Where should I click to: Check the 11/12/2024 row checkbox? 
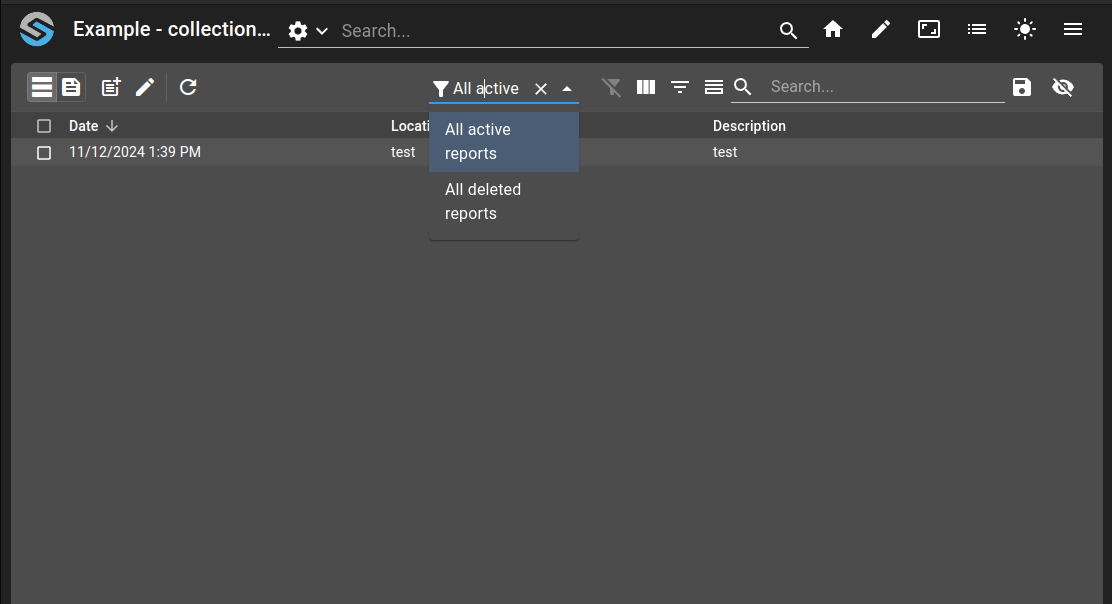click(x=44, y=153)
